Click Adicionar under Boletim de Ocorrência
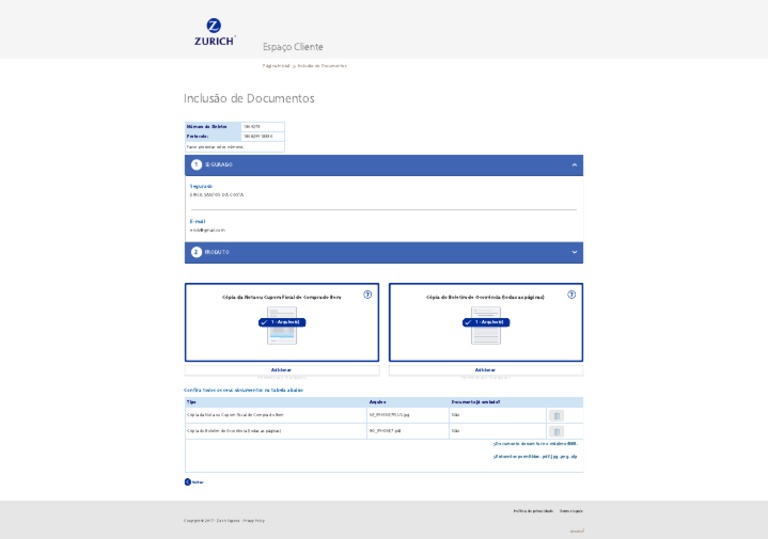The image size is (768, 539). click(x=485, y=370)
